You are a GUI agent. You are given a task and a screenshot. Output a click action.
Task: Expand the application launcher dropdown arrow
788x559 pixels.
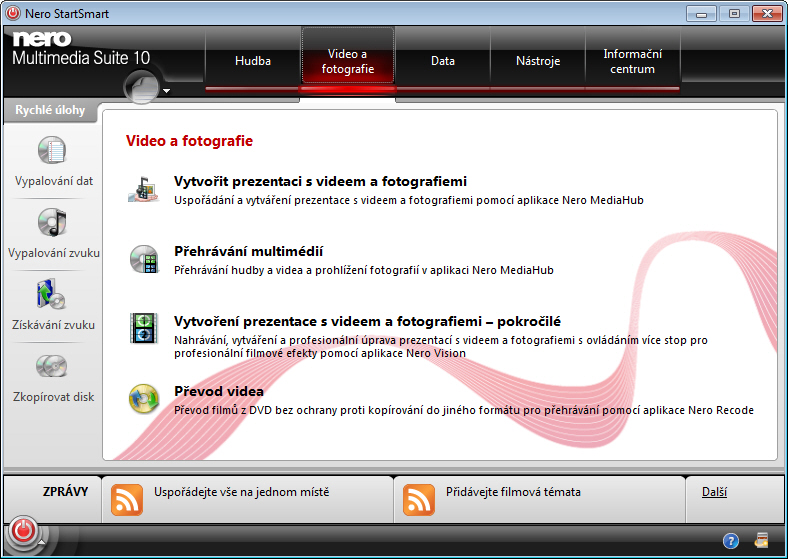point(167,91)
